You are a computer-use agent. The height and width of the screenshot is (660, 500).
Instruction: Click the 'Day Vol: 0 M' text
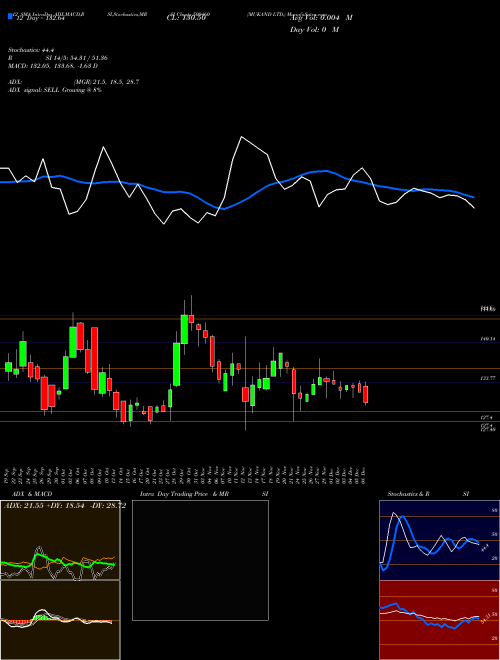[314, 30]
